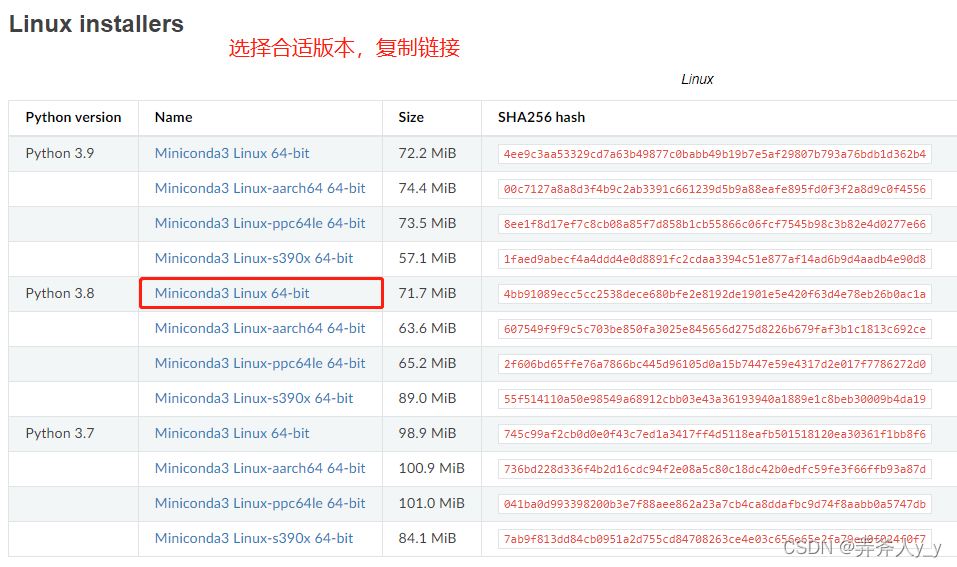Open Python 3.8 Miniconda3 Linux-s390x 64-bit link
Screen dimensions: 957x567
click(254, 398)
